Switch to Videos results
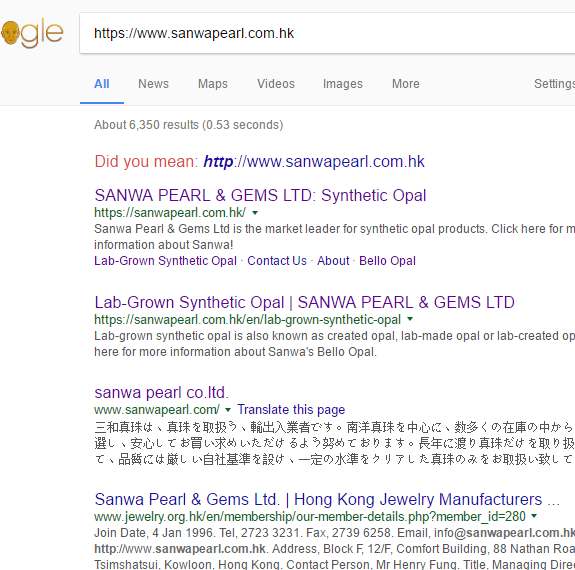 276,84
